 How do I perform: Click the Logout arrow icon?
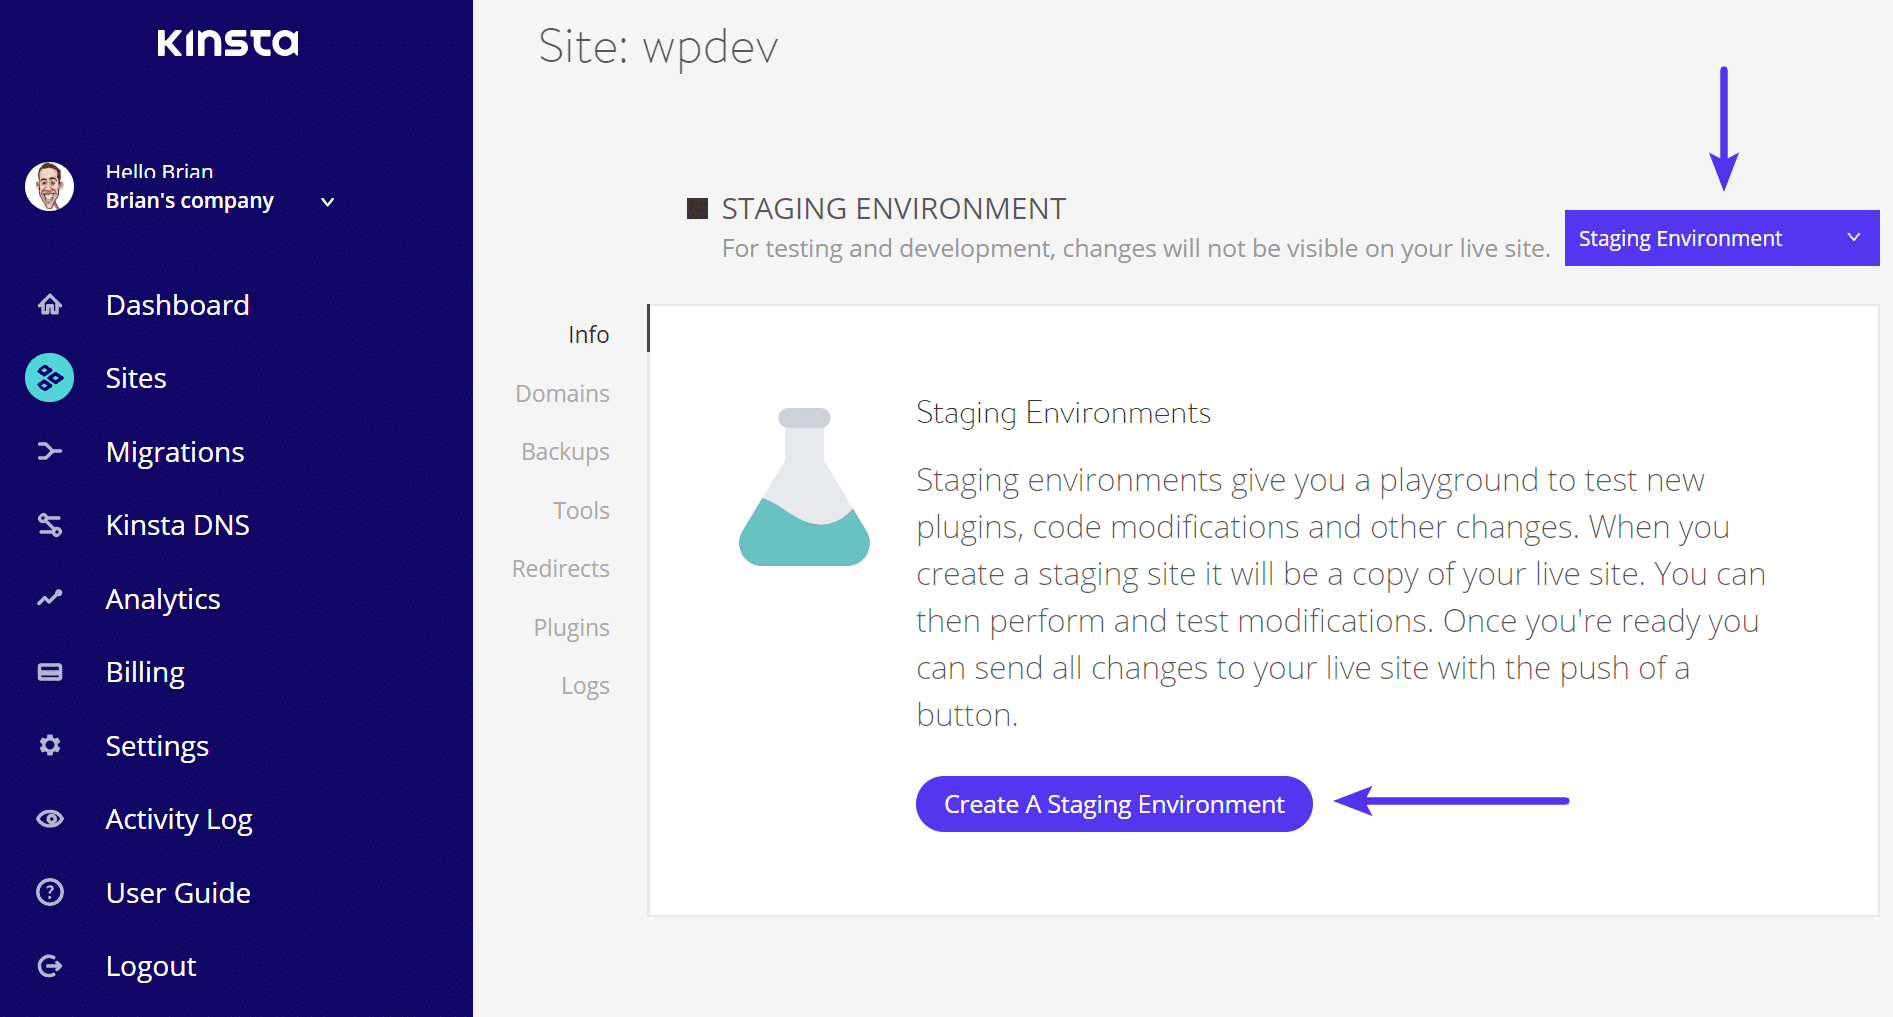49,965
